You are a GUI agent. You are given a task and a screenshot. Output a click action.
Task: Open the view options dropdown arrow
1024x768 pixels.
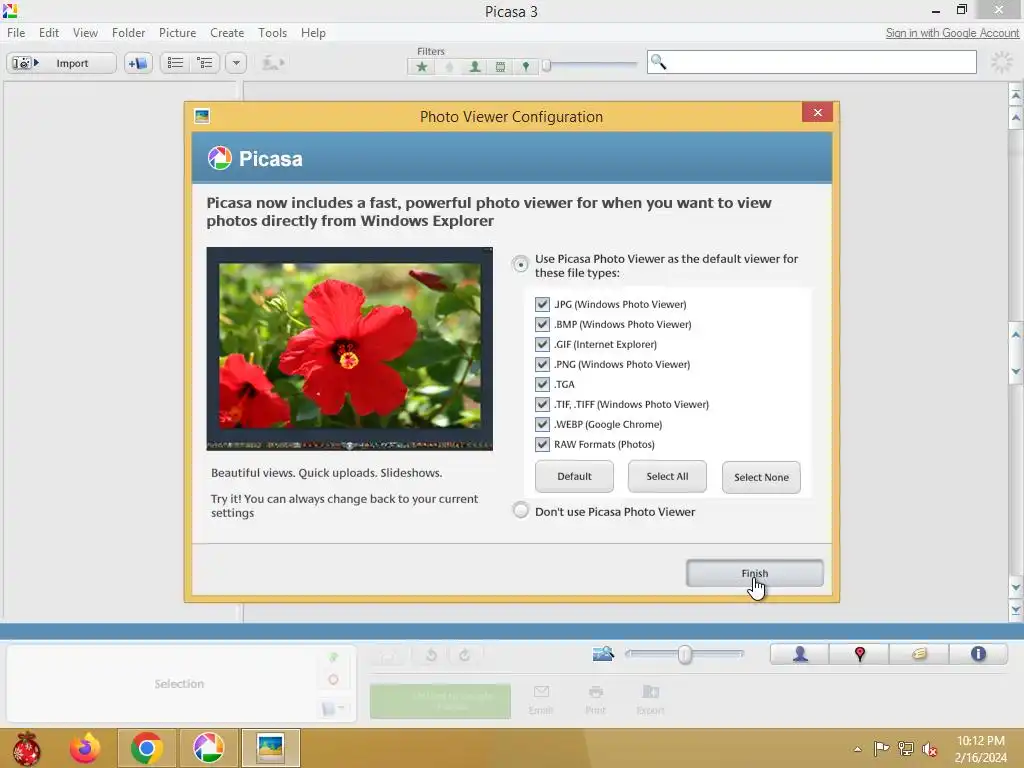coord(236,63)
